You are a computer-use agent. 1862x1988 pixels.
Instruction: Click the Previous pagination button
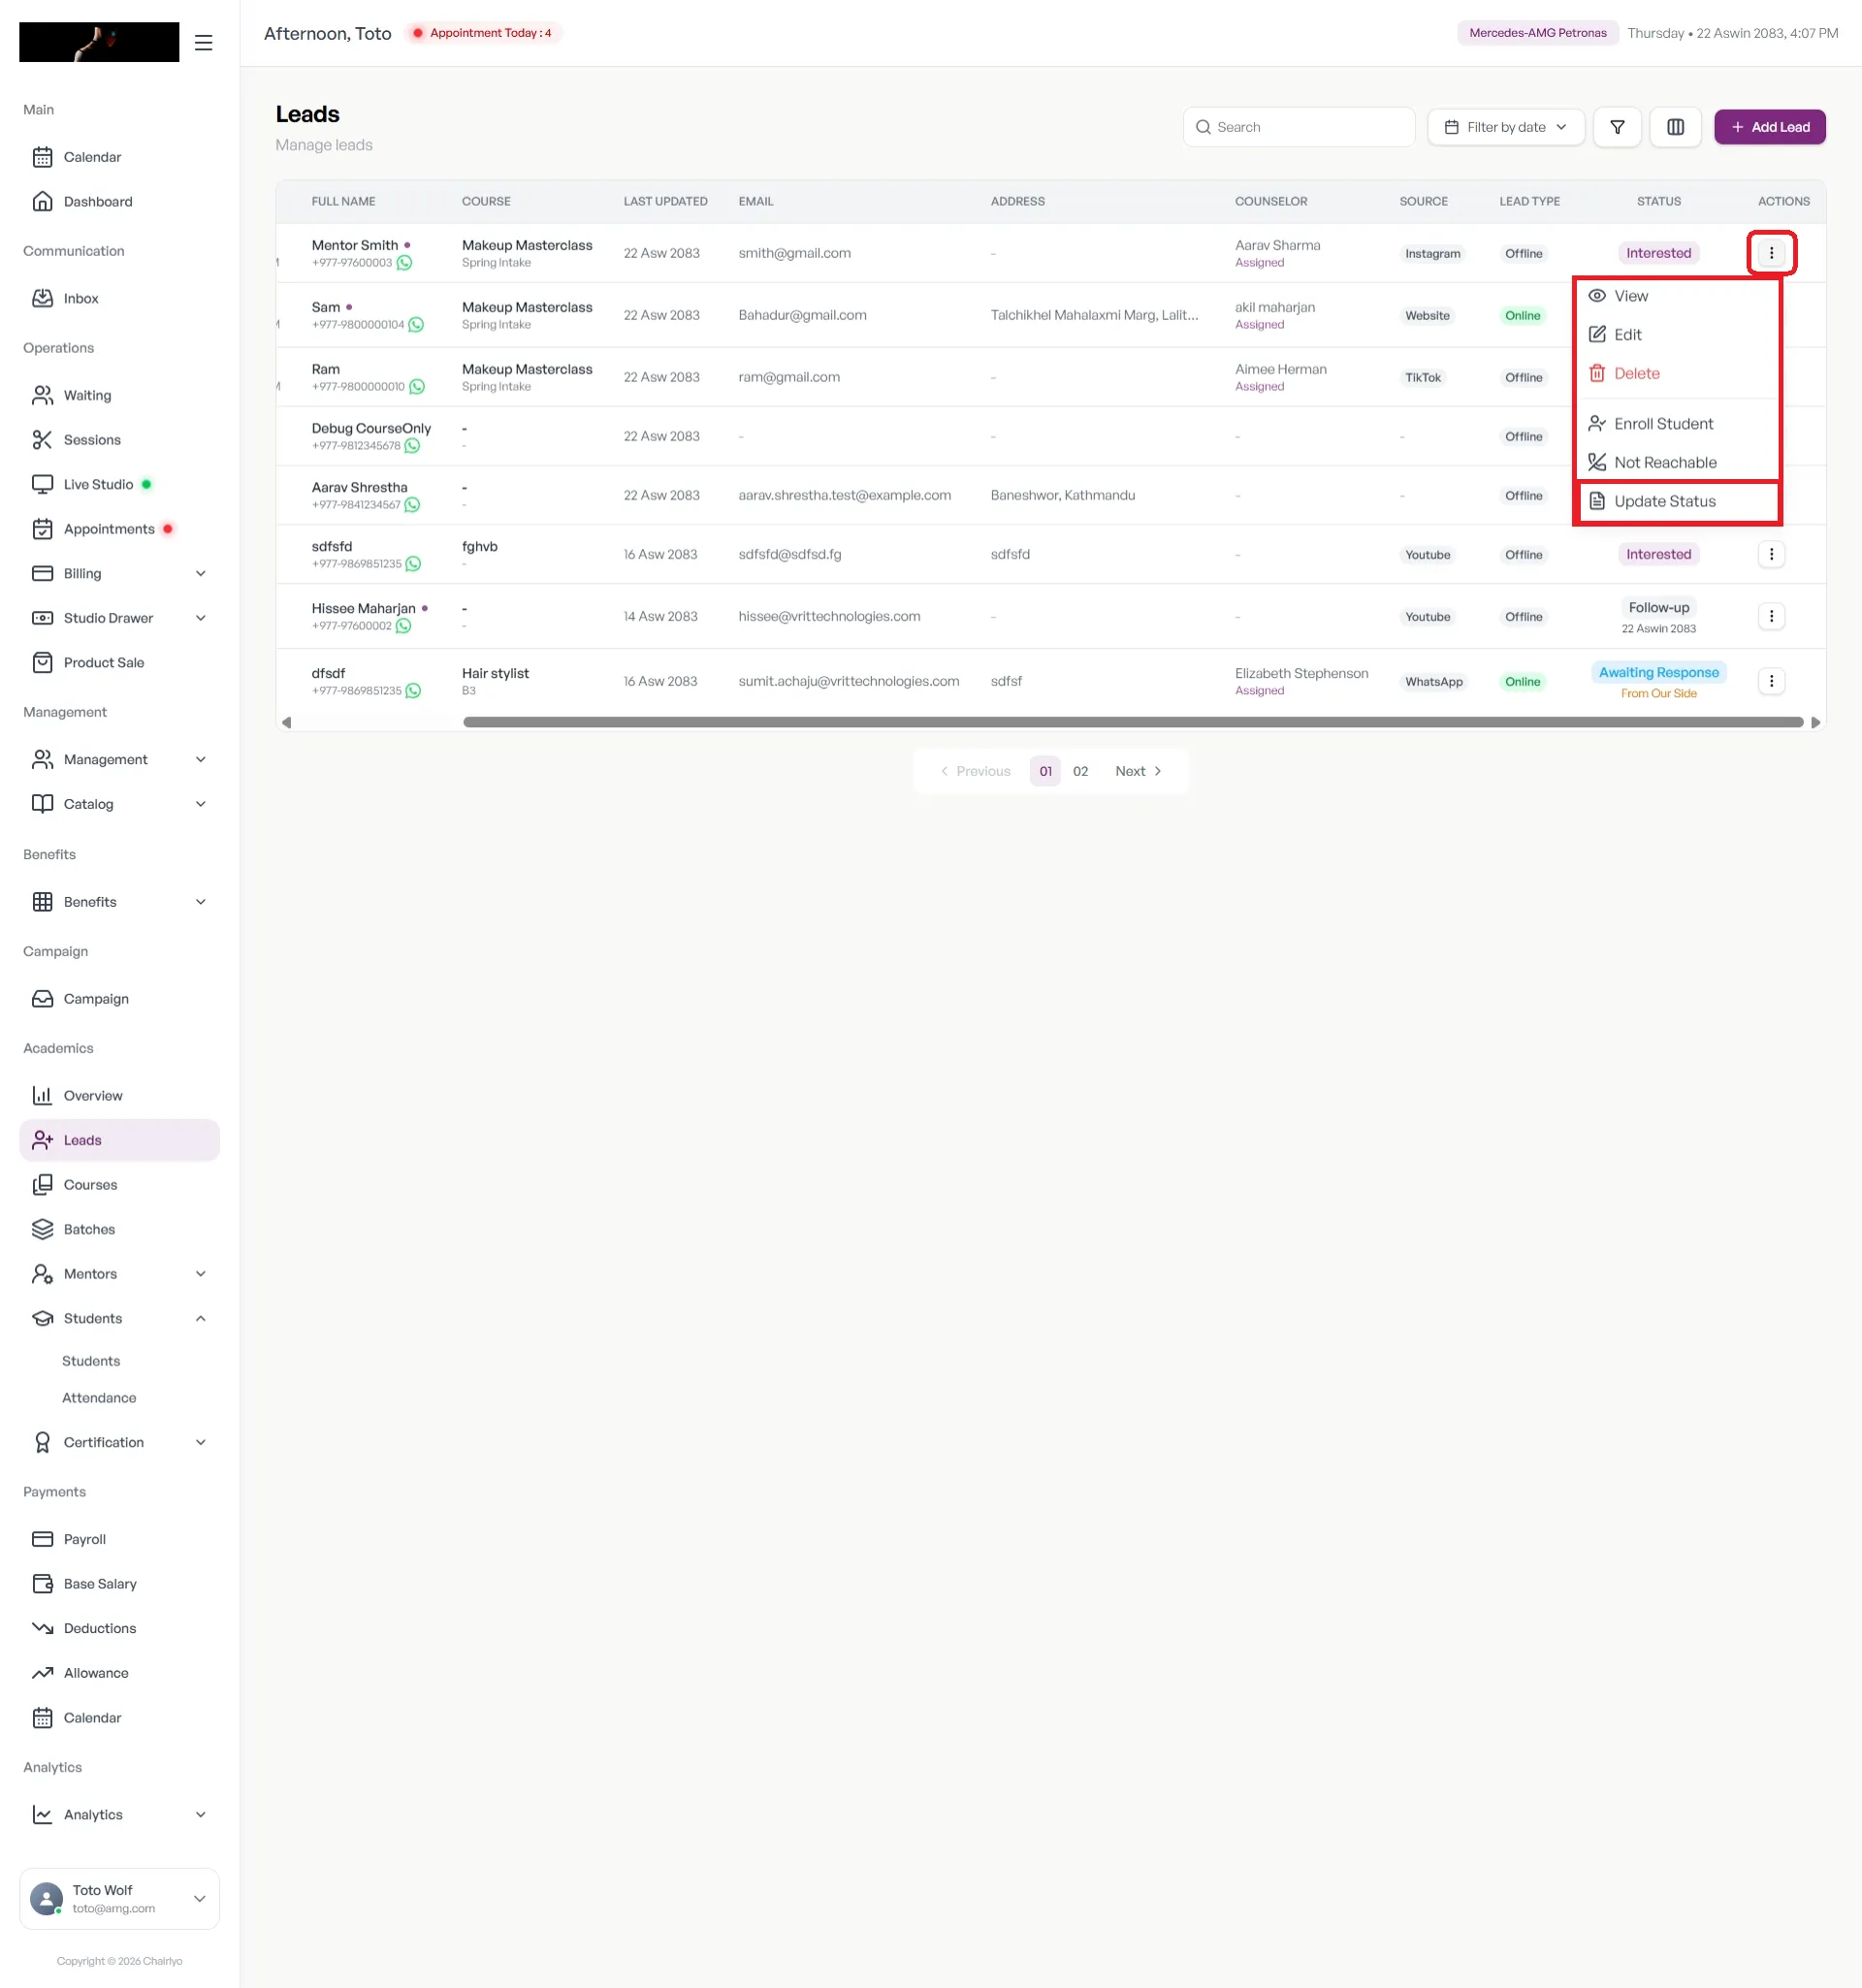(975, 771)
